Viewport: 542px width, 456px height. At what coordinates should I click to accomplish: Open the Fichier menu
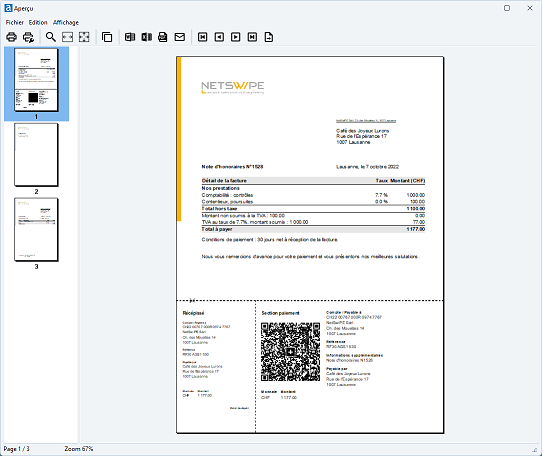pos(15,22)
